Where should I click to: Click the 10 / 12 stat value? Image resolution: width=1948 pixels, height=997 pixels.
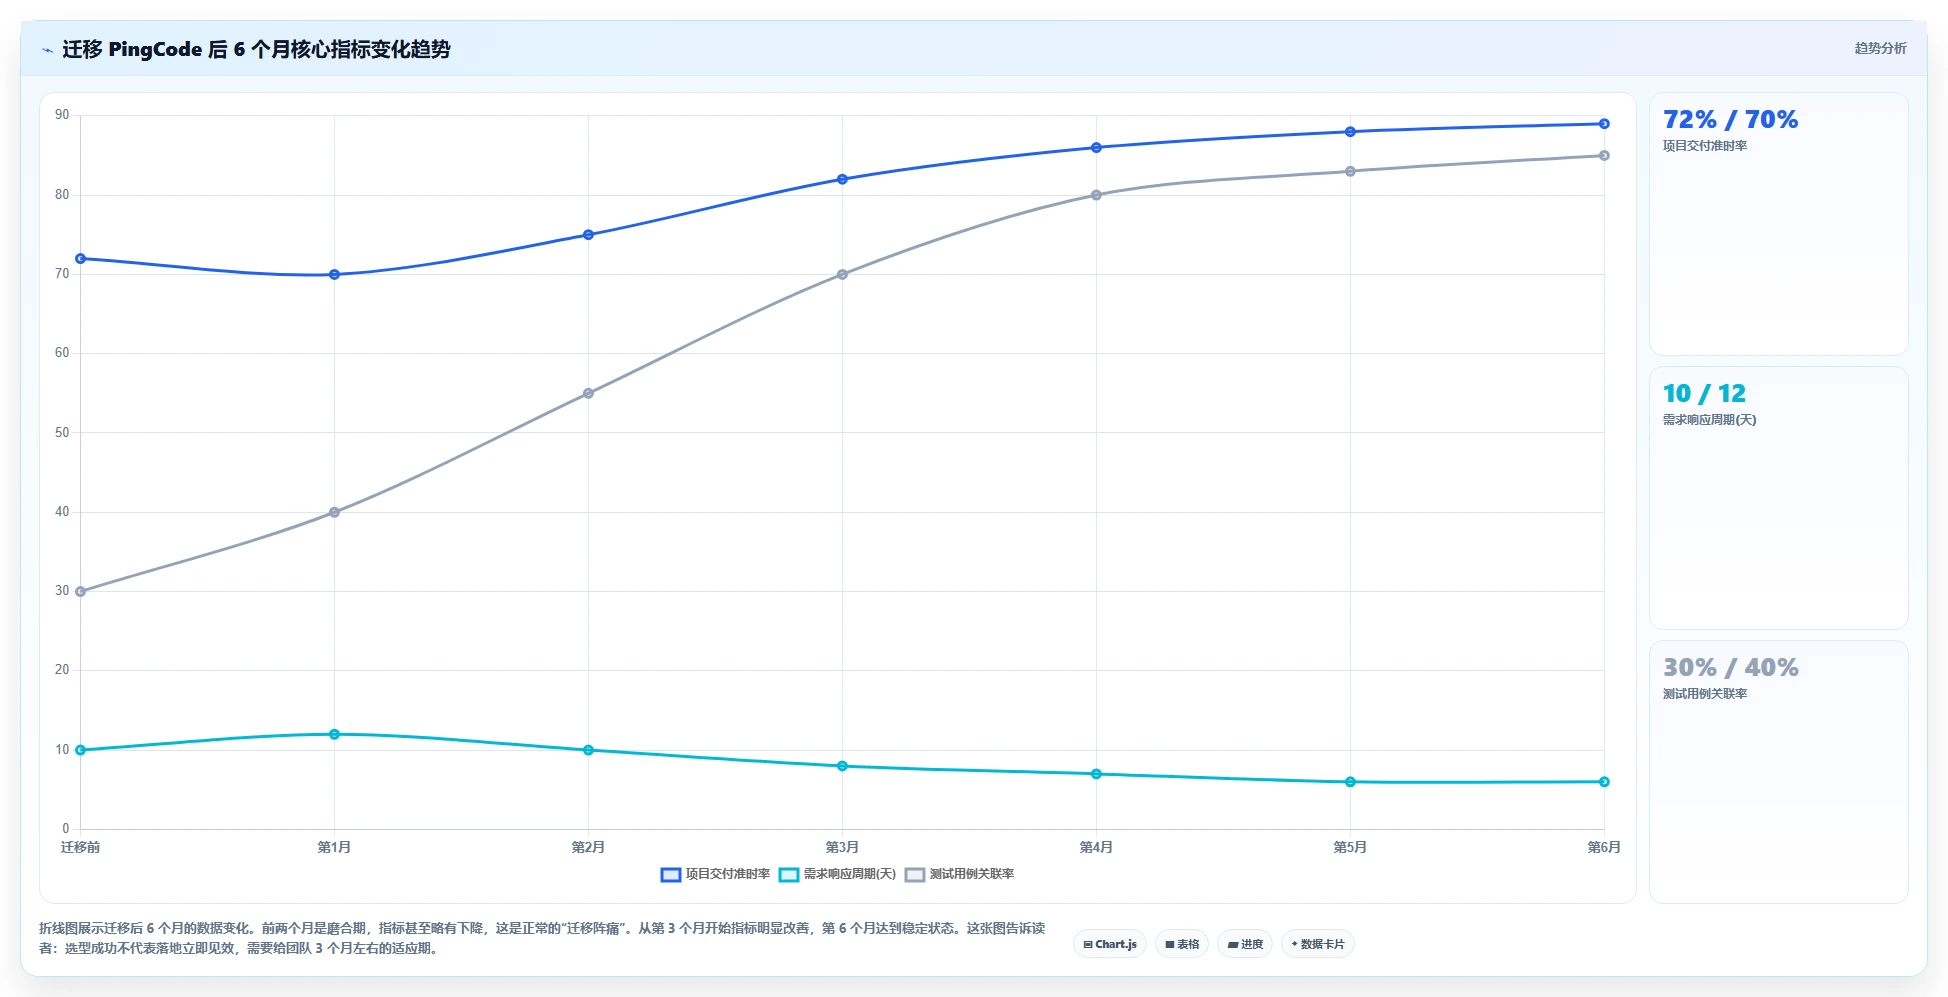point(1704,394)
